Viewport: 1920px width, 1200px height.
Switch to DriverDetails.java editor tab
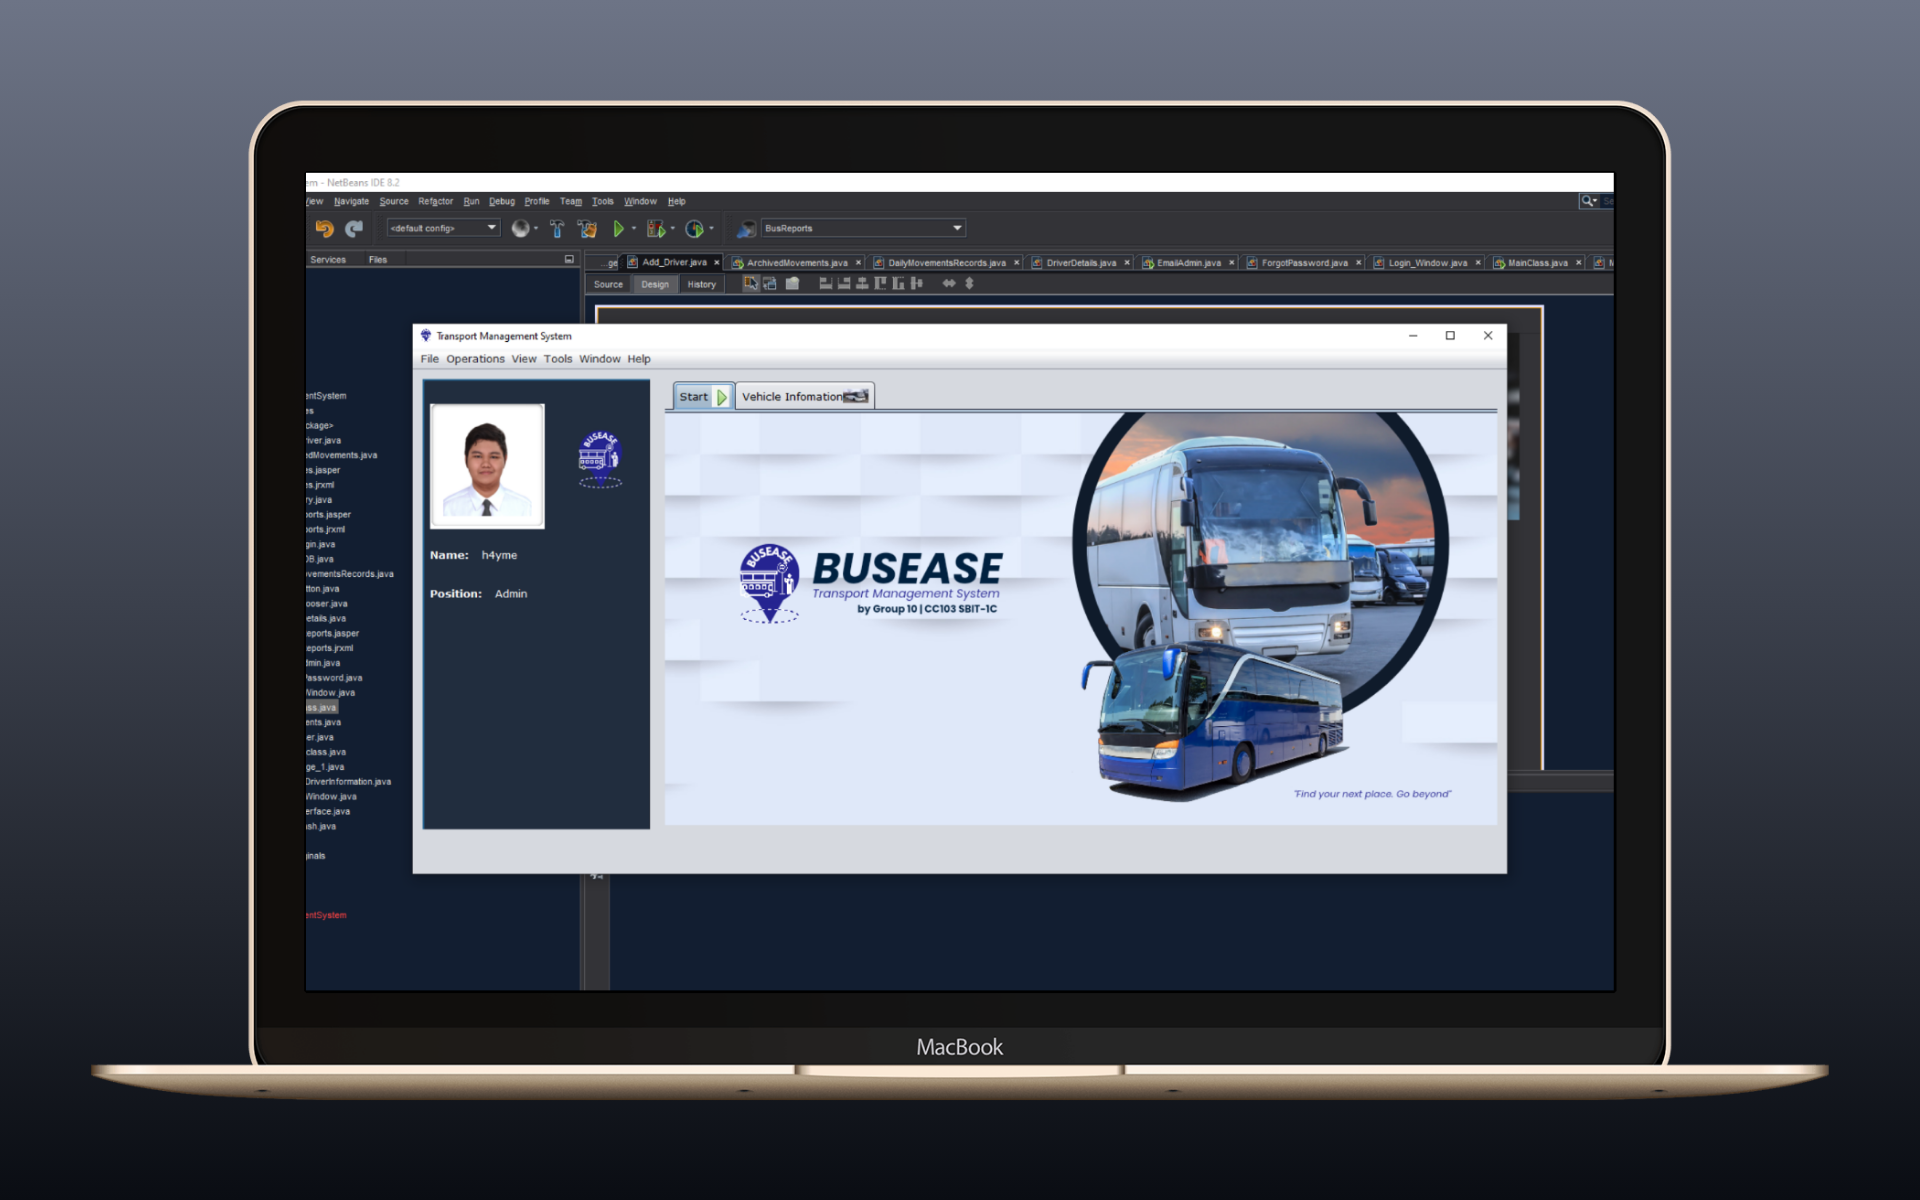pos(1080,263)
